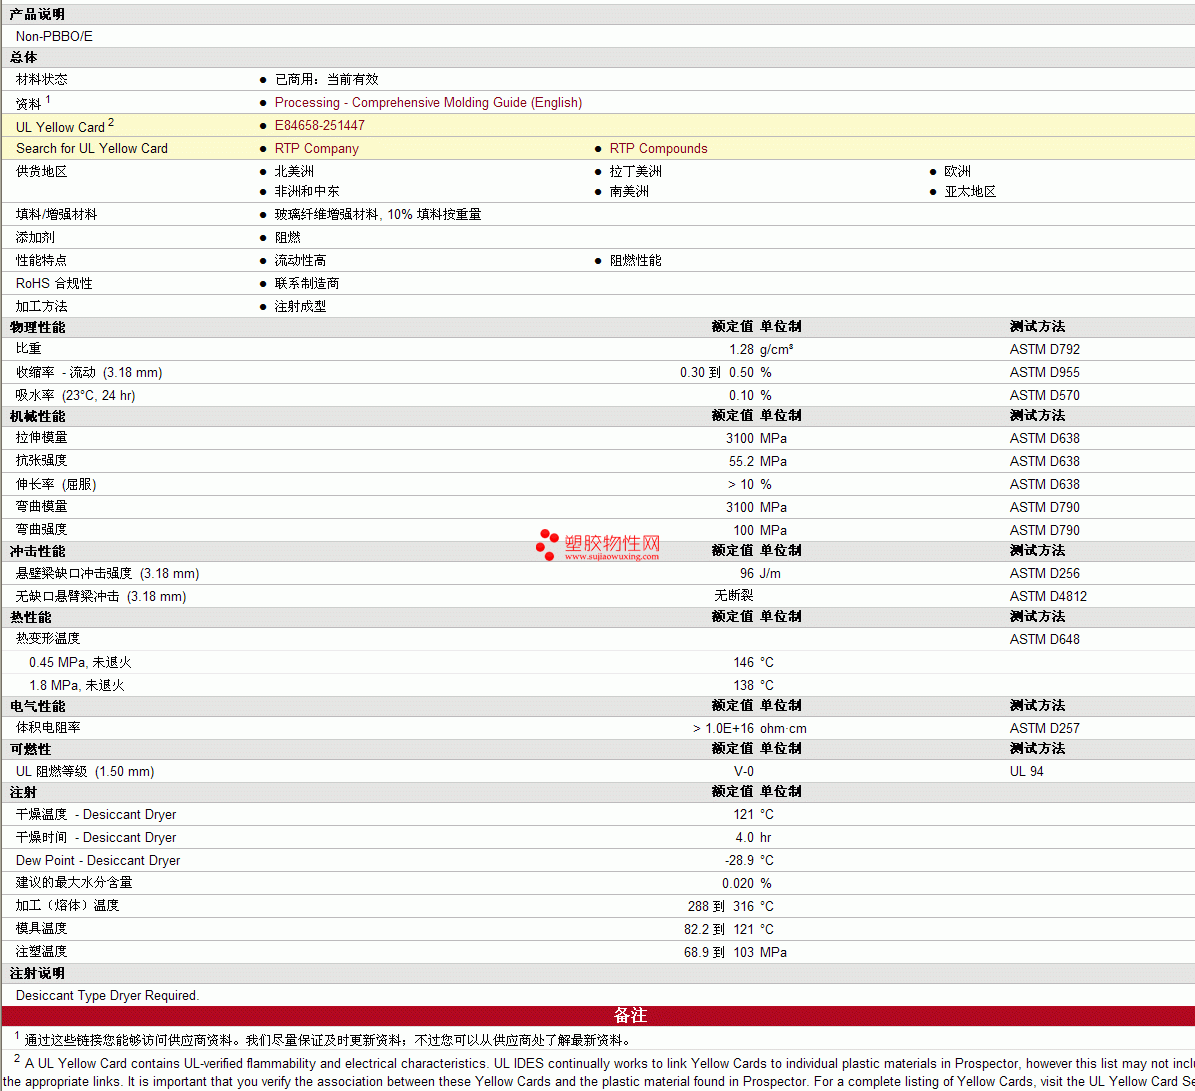Select the 注射说明 section header
1195x1091 pixels.
pos(37,973)
